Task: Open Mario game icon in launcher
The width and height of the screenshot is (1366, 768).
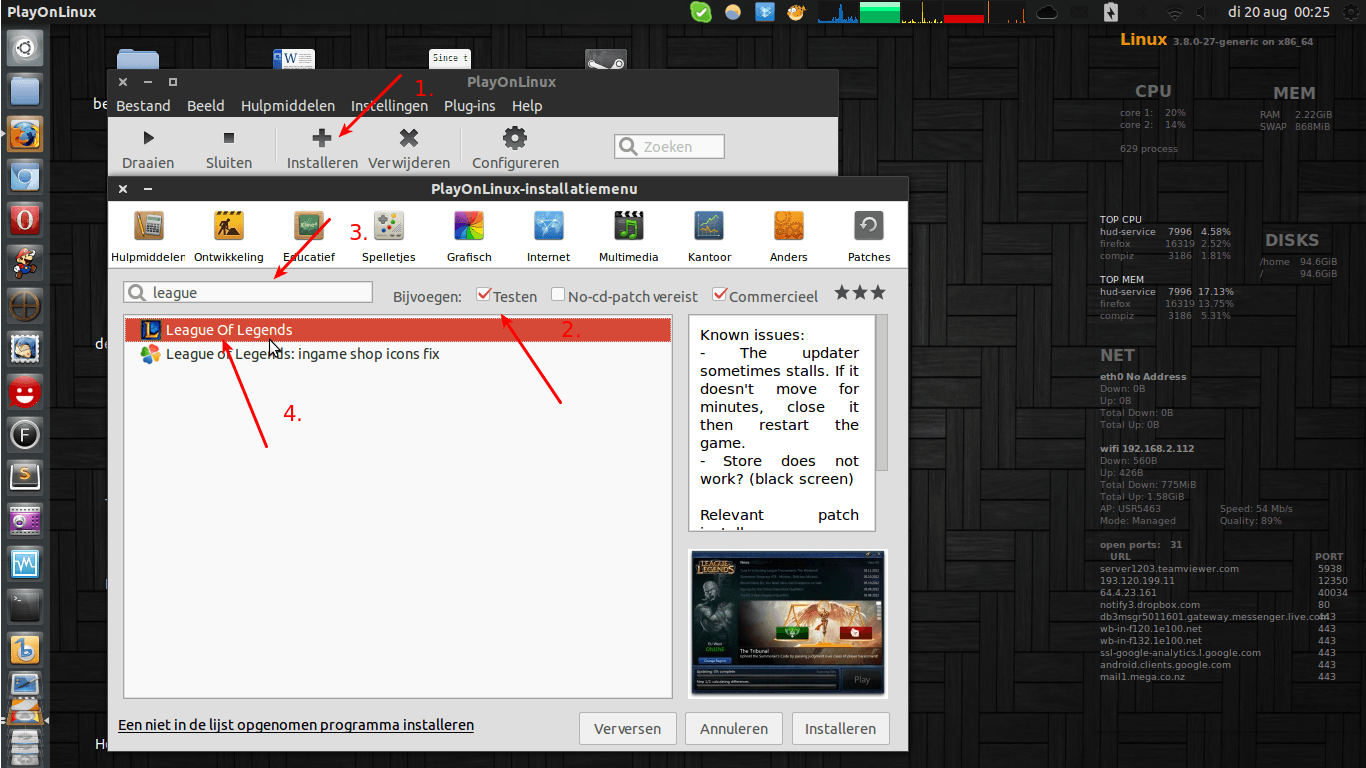Action: [25, 263]
